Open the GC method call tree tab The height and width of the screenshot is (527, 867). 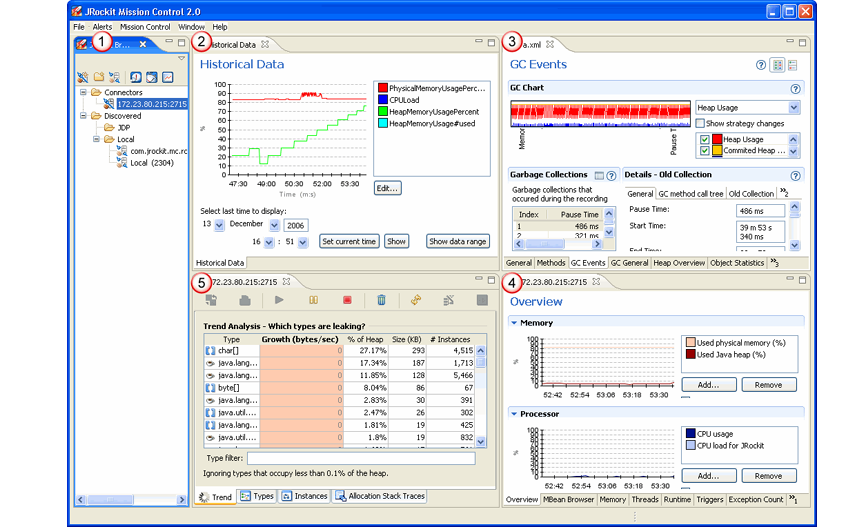point(691,194)
